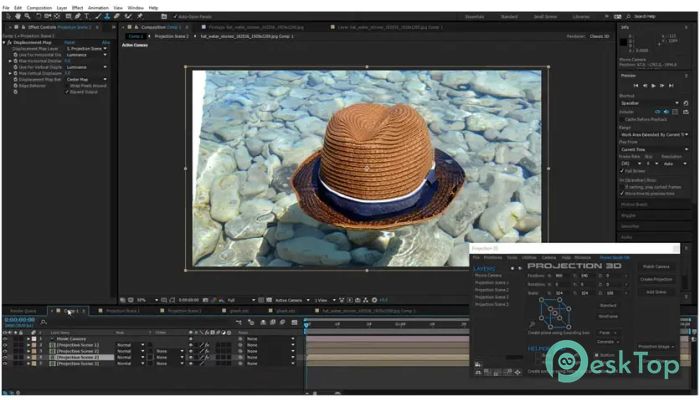700x400 pixels.
Task: Open the Composition menu
Action: pyautogui.click(x=39, y=8)
